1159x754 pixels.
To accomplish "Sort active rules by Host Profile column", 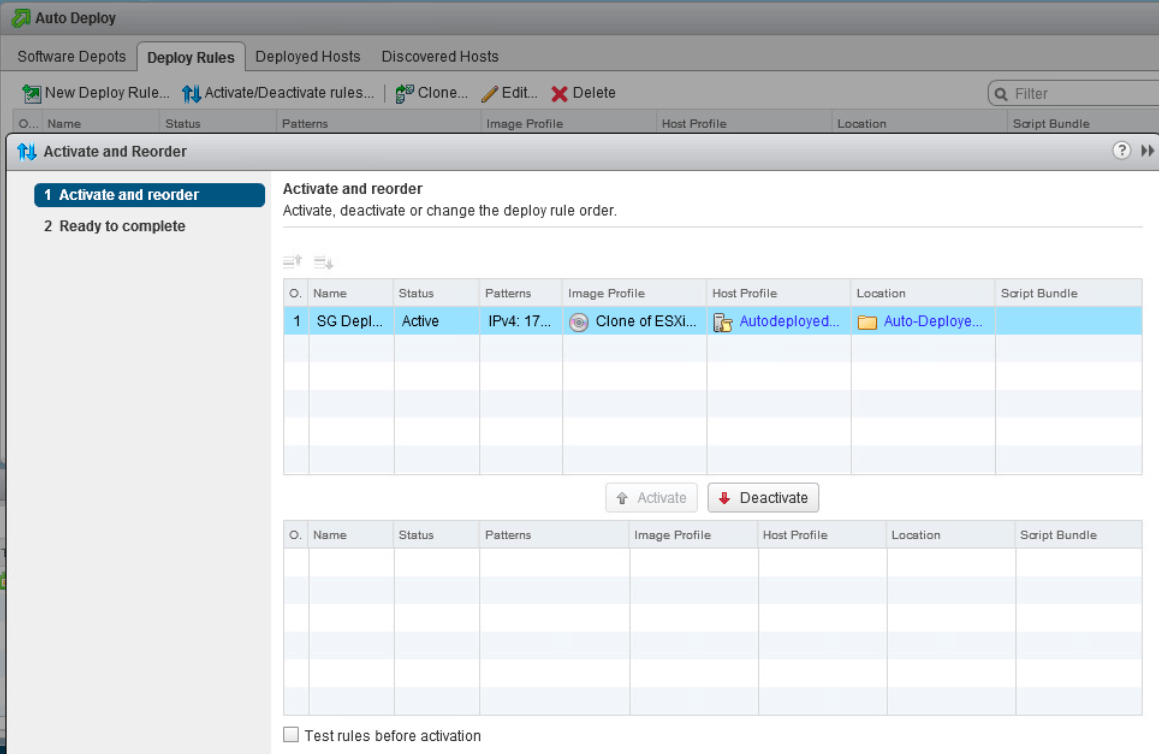I will [778, 293].
